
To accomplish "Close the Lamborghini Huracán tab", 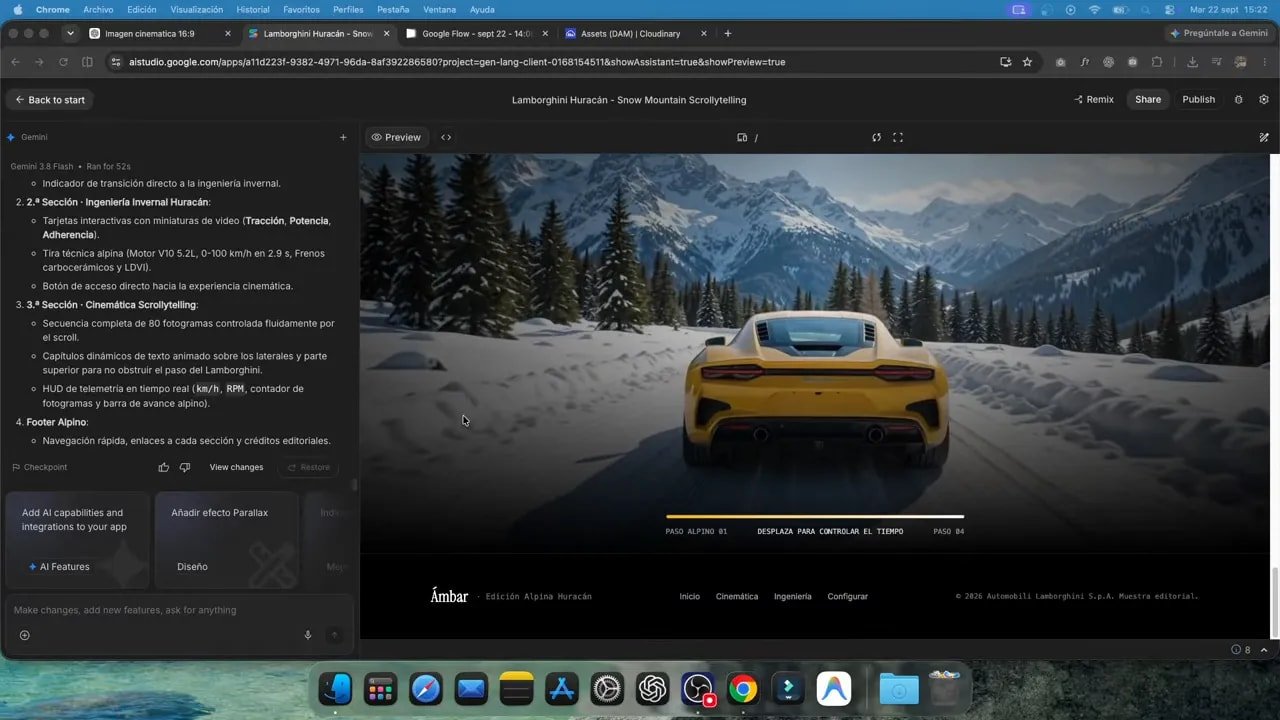I will (386, 33).
